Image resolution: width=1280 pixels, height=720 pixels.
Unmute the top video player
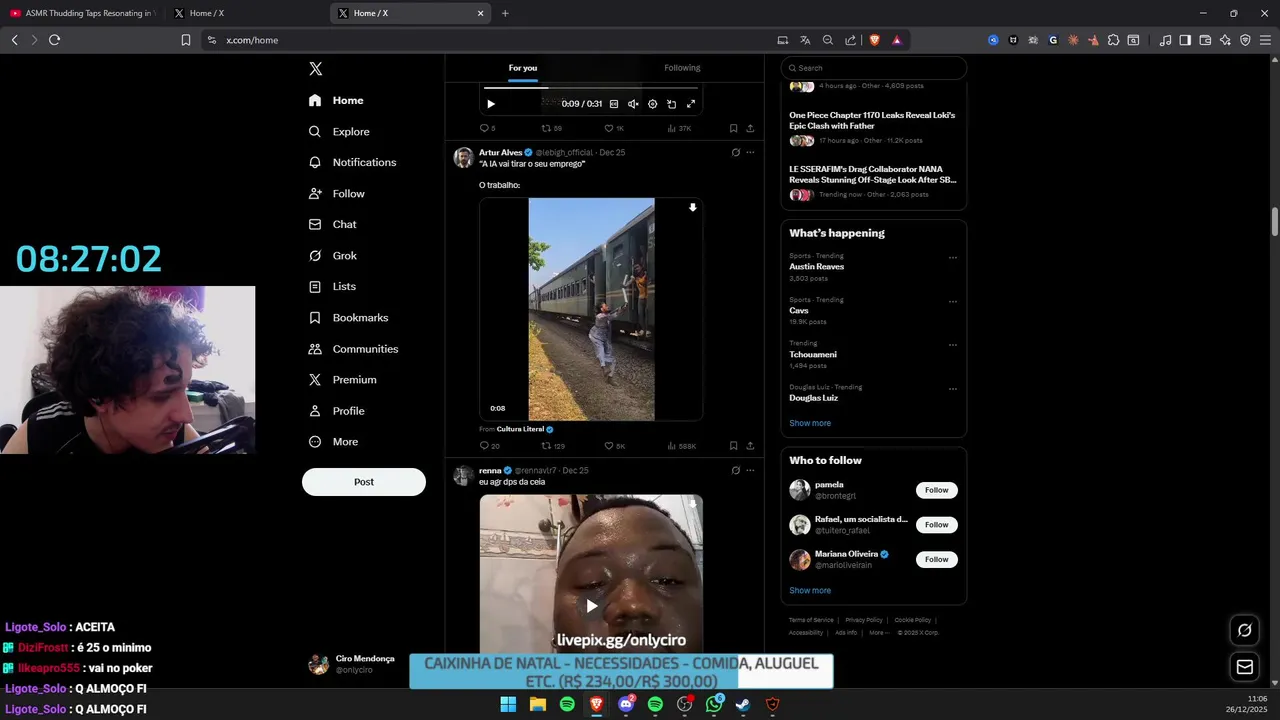pyautogui.click(x=633, y=104)
